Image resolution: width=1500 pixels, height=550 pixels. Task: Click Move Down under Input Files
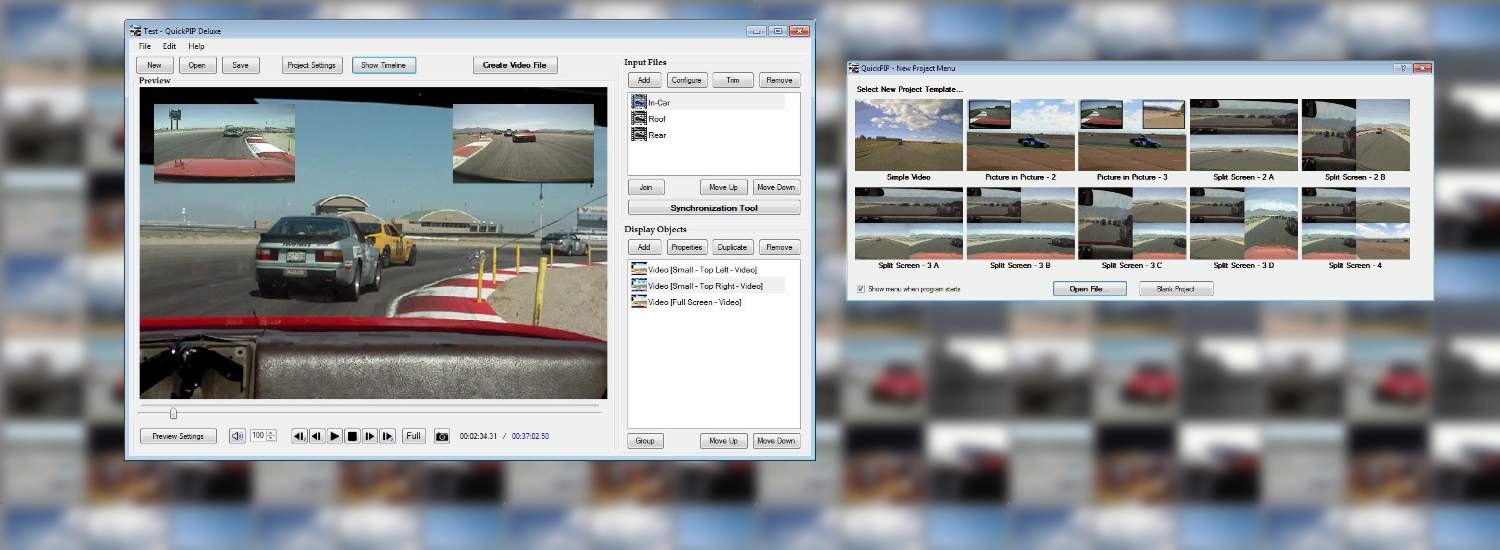776,187
